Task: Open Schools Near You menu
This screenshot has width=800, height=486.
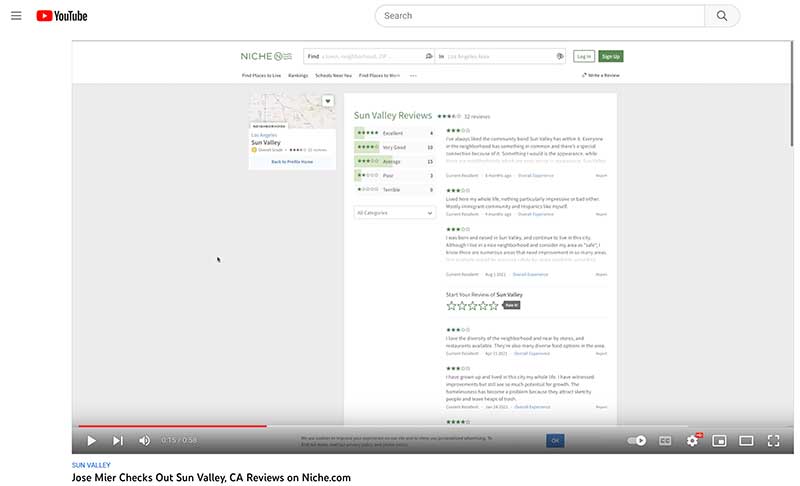Action: [x=333, y=75]
